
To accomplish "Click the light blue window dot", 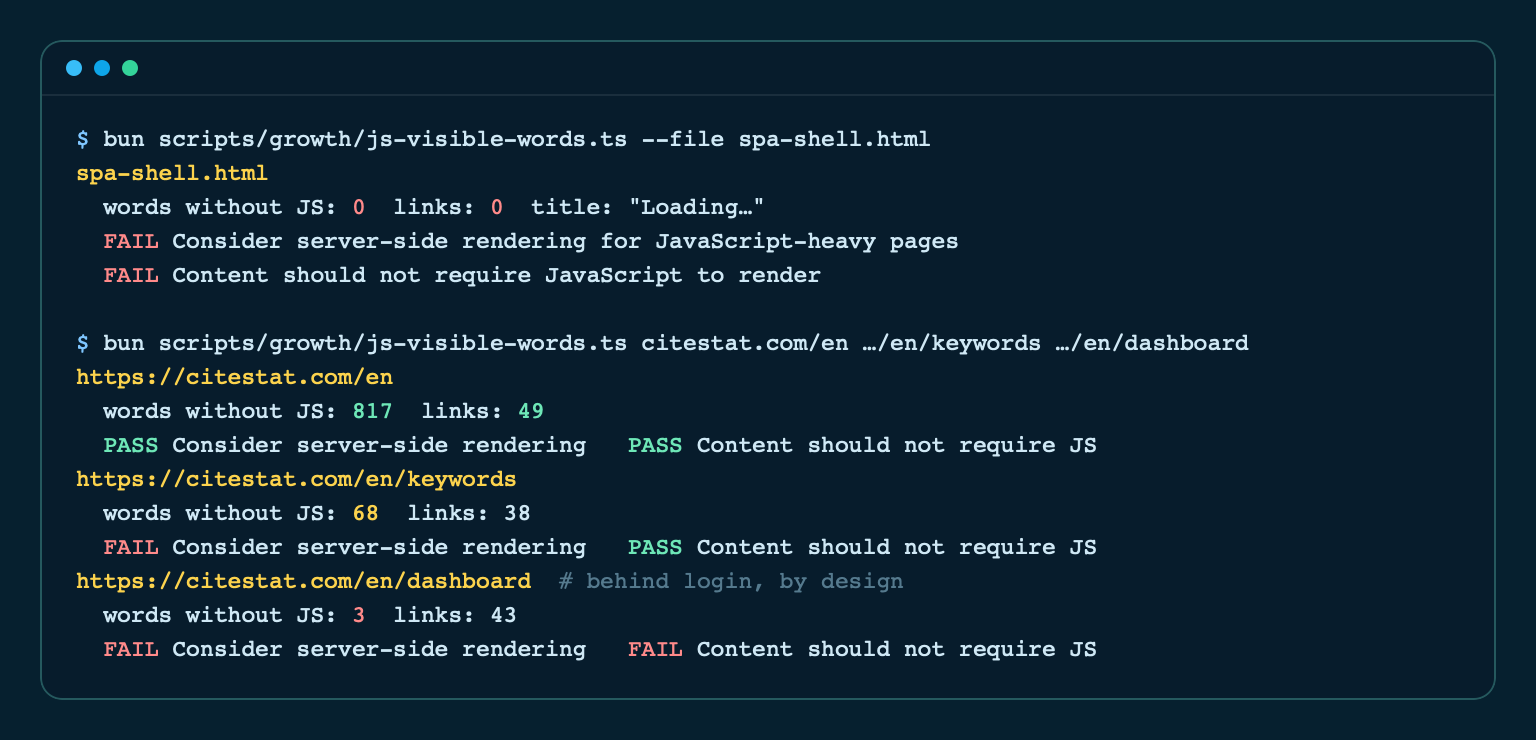I will point(74,68).
